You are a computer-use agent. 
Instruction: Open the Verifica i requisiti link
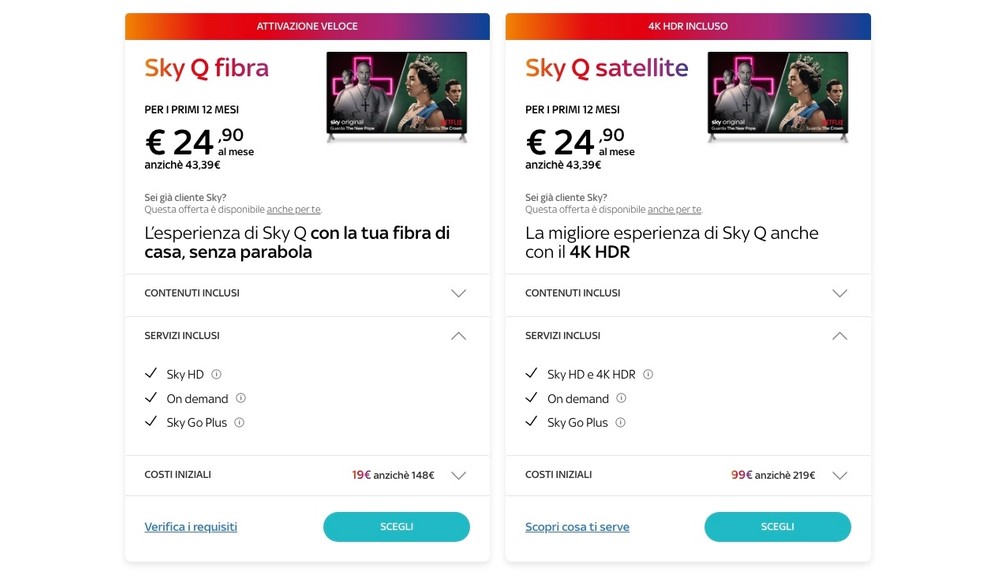point(191,527)
